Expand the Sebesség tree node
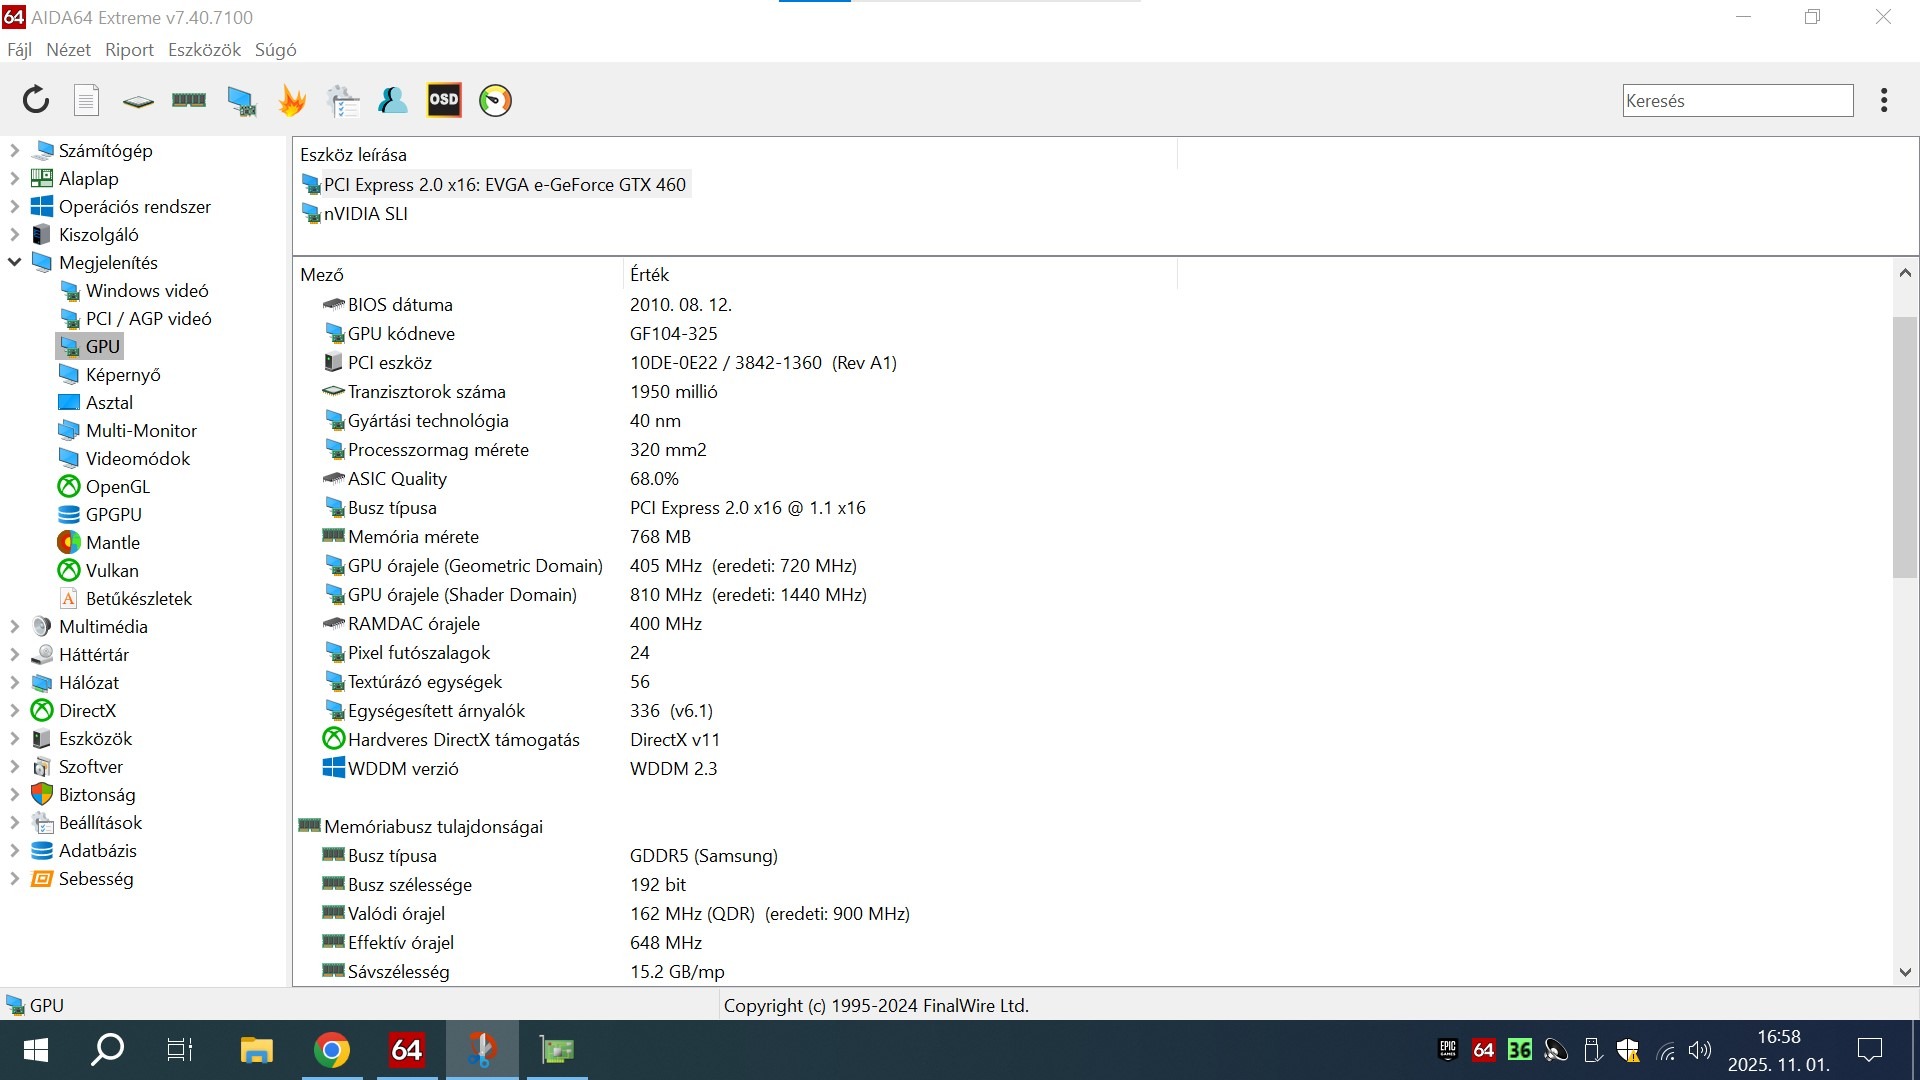Image resolution: width=1920 pixels, height=1080 pixels. point(15,879)
